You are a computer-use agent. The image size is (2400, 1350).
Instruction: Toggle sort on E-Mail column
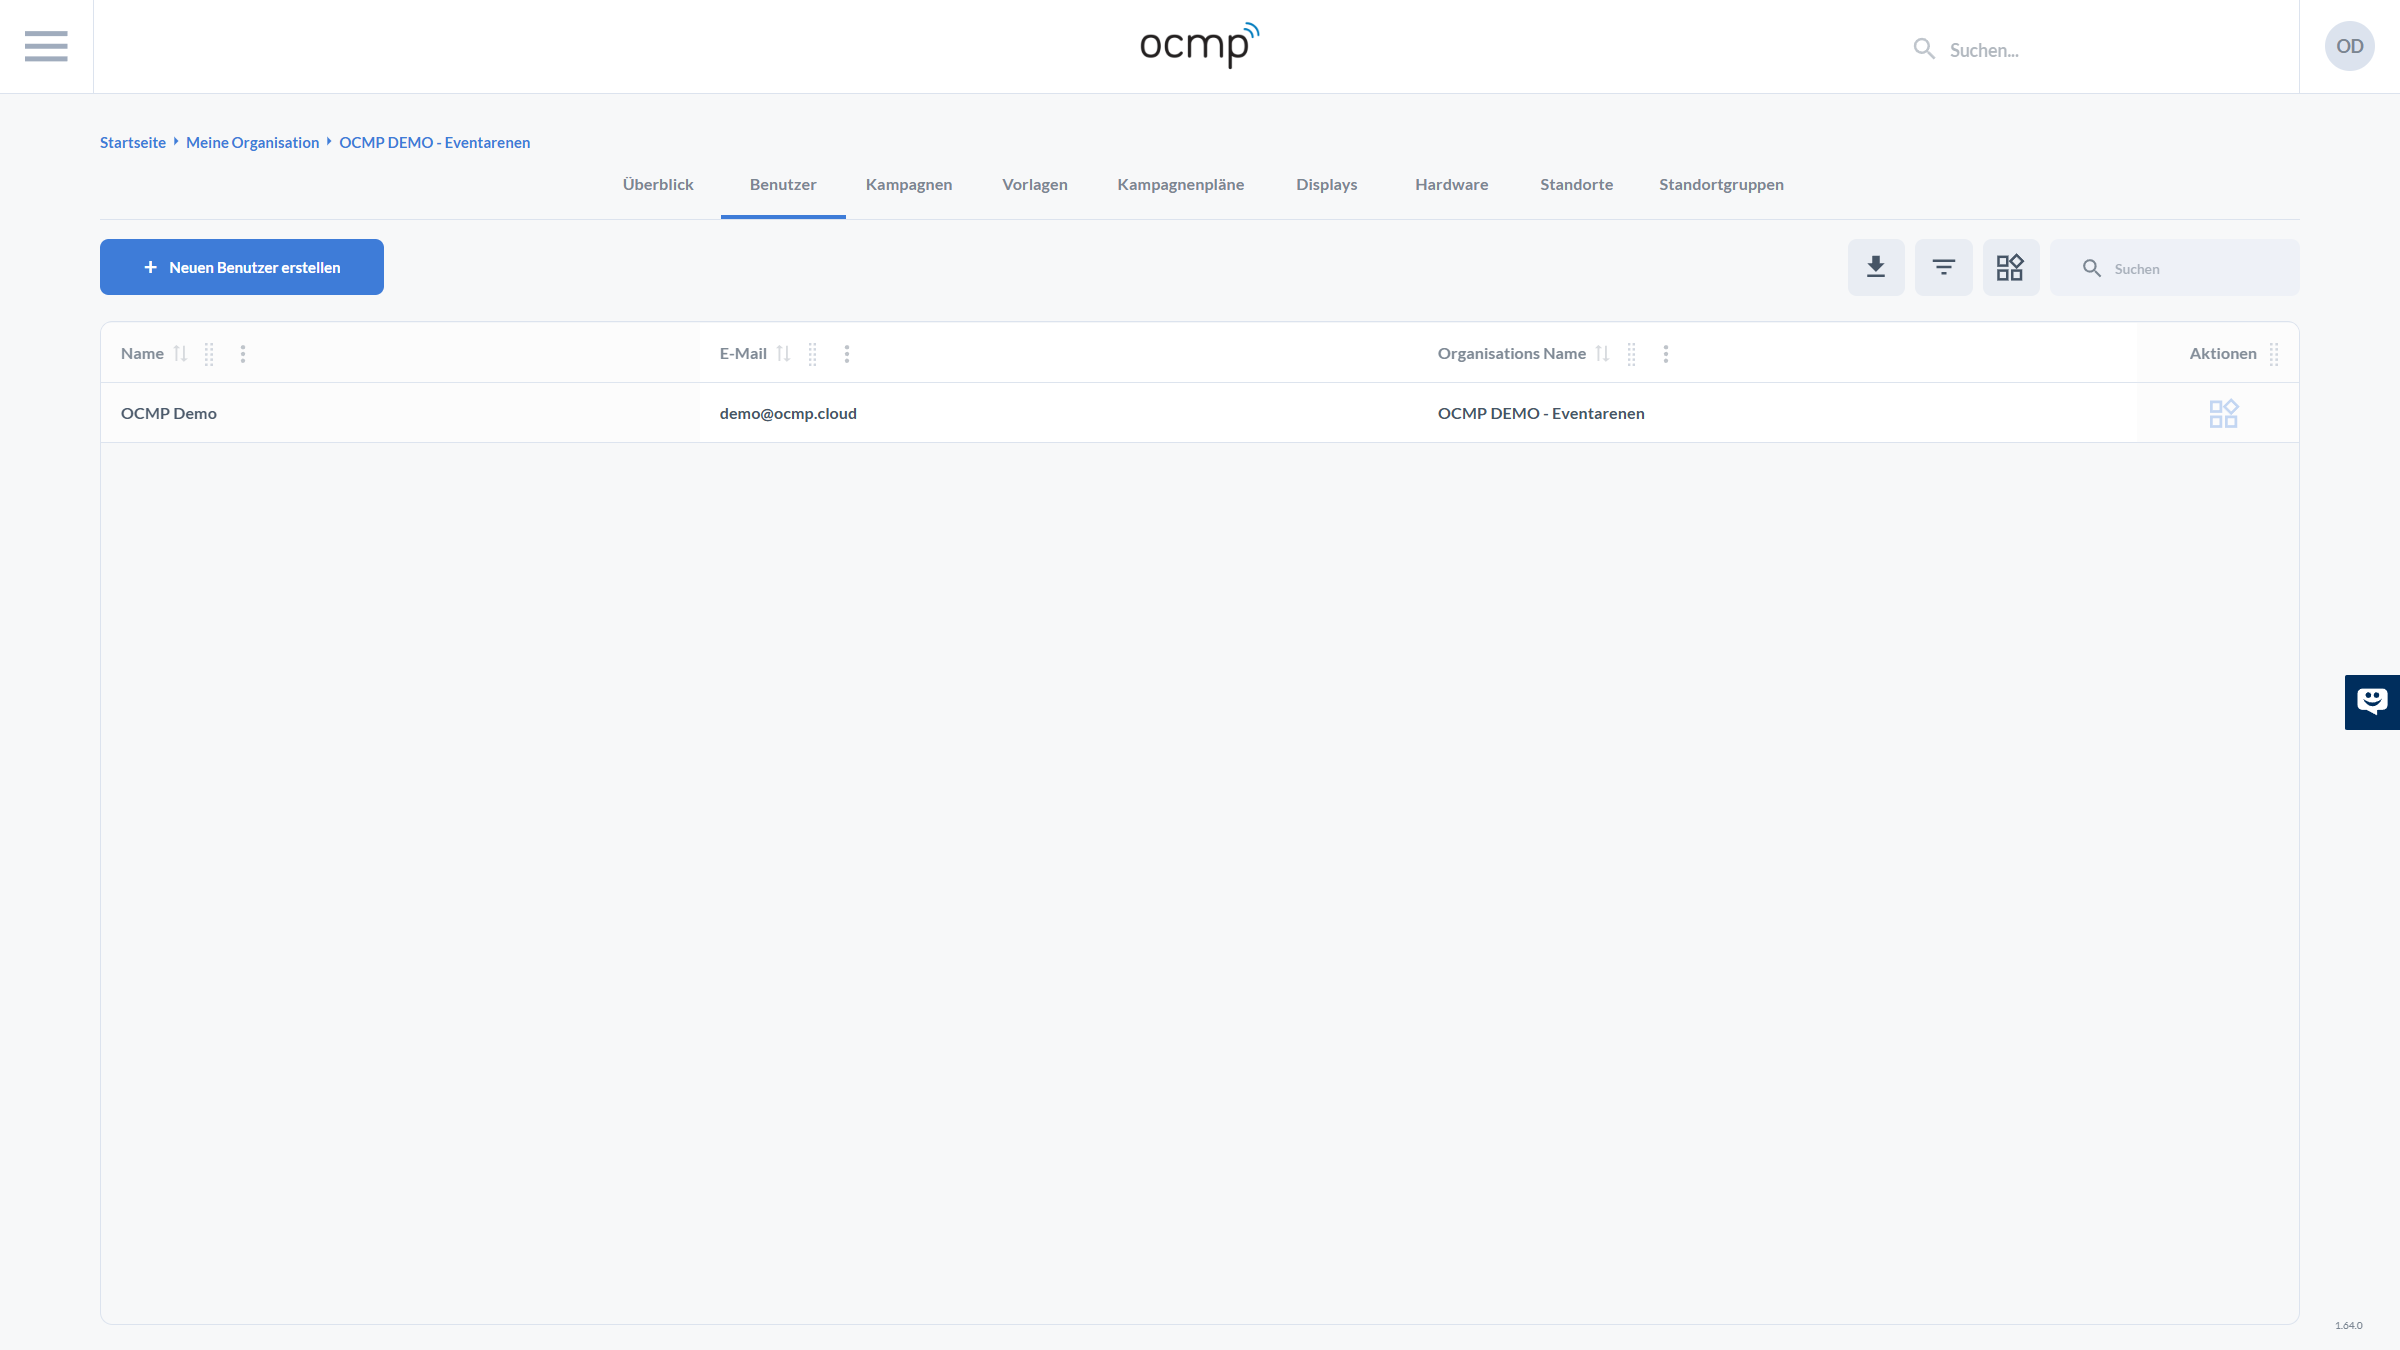(783, 354)
